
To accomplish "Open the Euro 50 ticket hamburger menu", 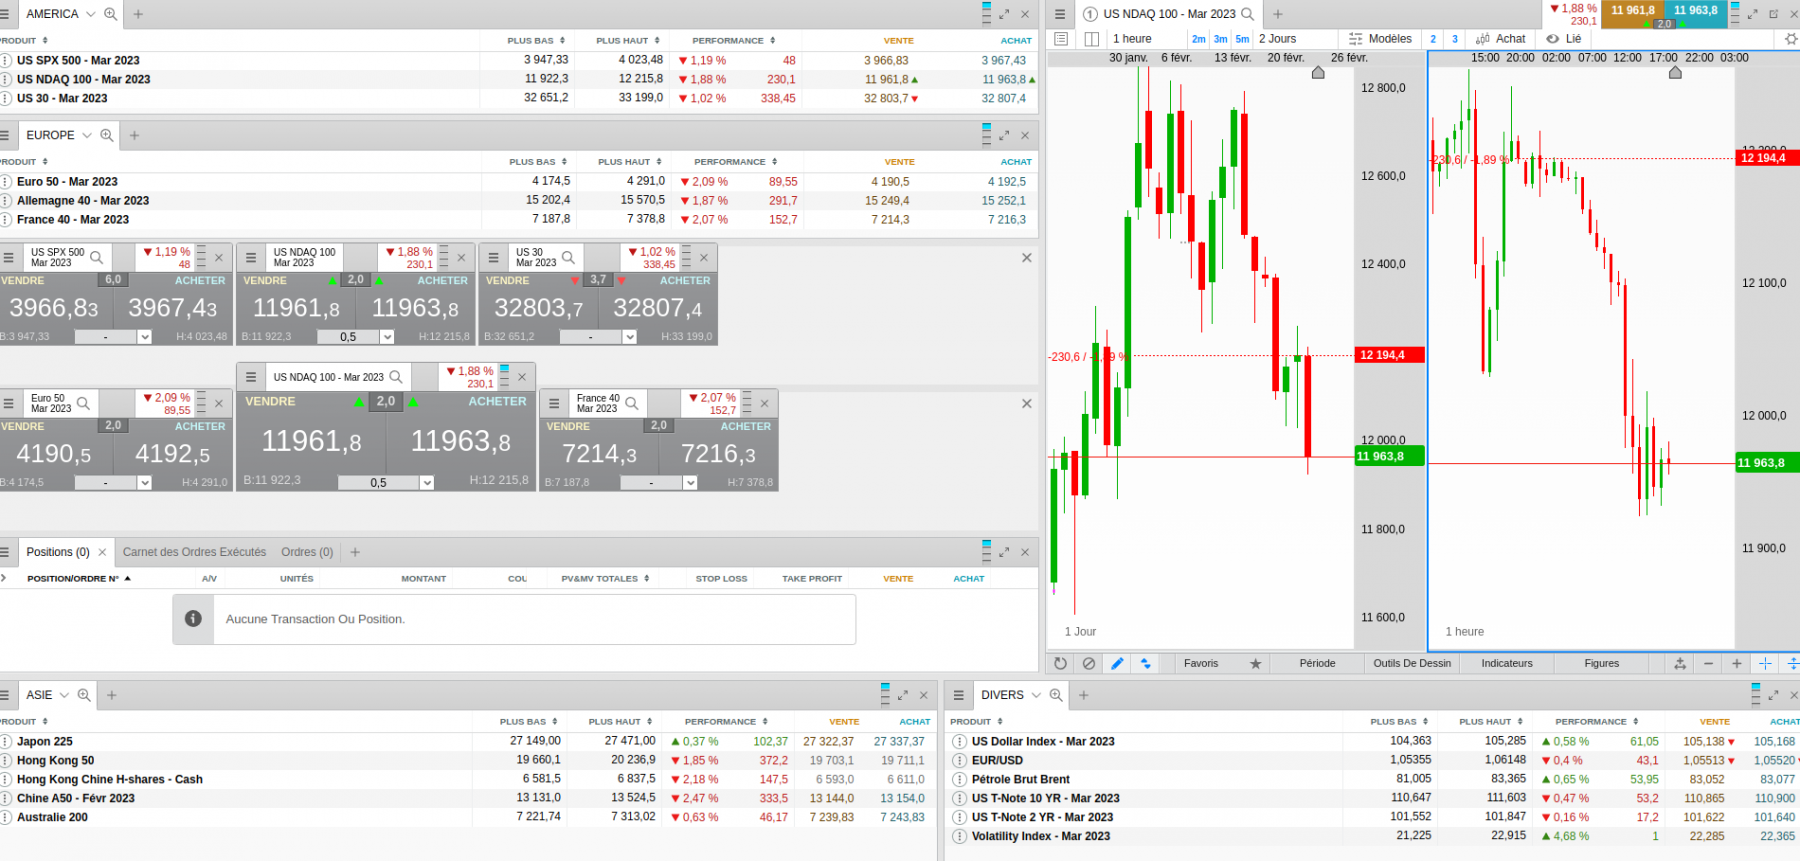I will pyautogui.click(x=9, y=403).
